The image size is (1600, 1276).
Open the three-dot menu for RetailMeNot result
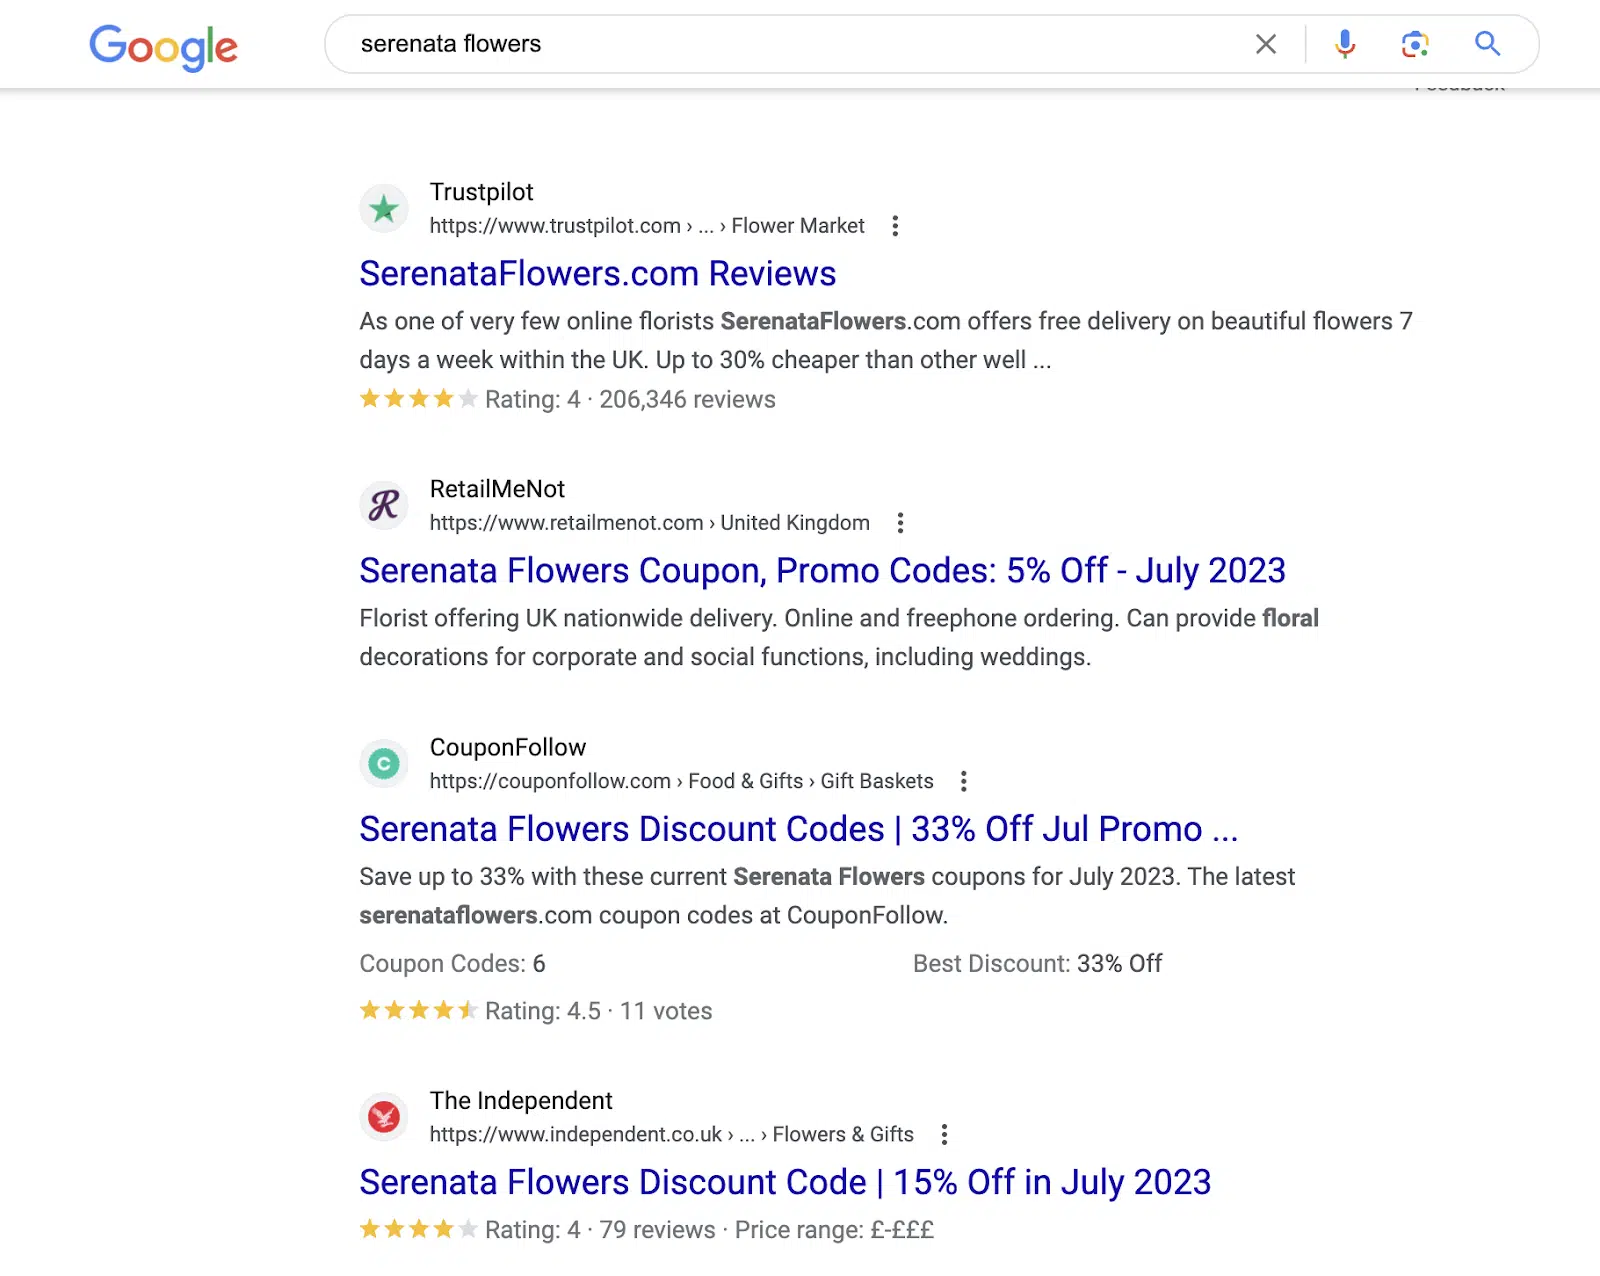[x=900, y=523]
